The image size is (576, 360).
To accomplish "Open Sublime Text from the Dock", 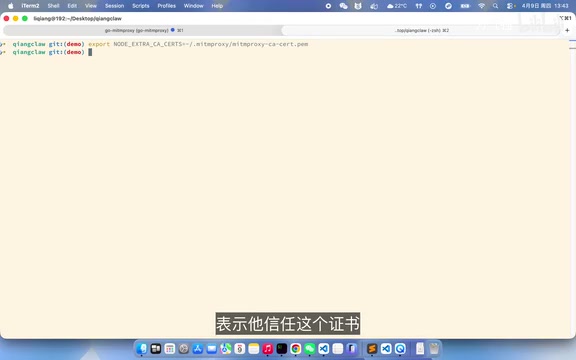I will [x=372, y=348].
